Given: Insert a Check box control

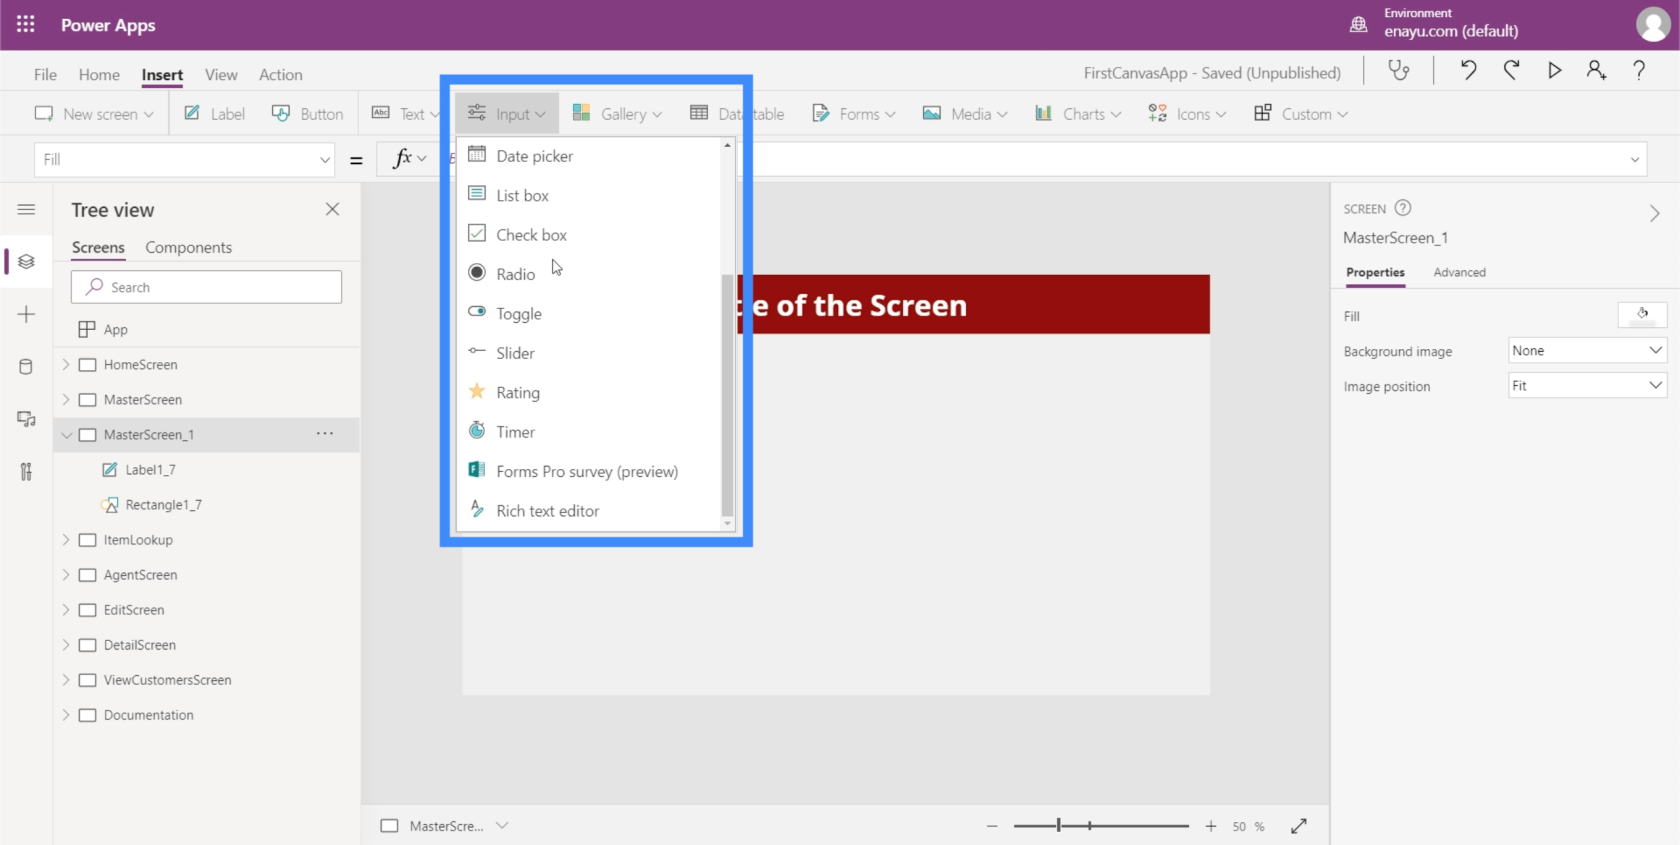Looking at the screenshot, I should coord(589,234).
